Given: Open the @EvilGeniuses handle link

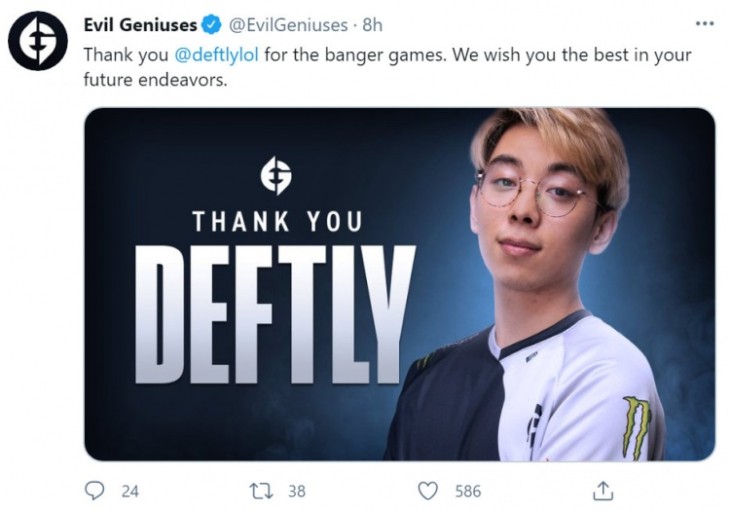Looking at the screenshot, I should click(x=288, y=25).
